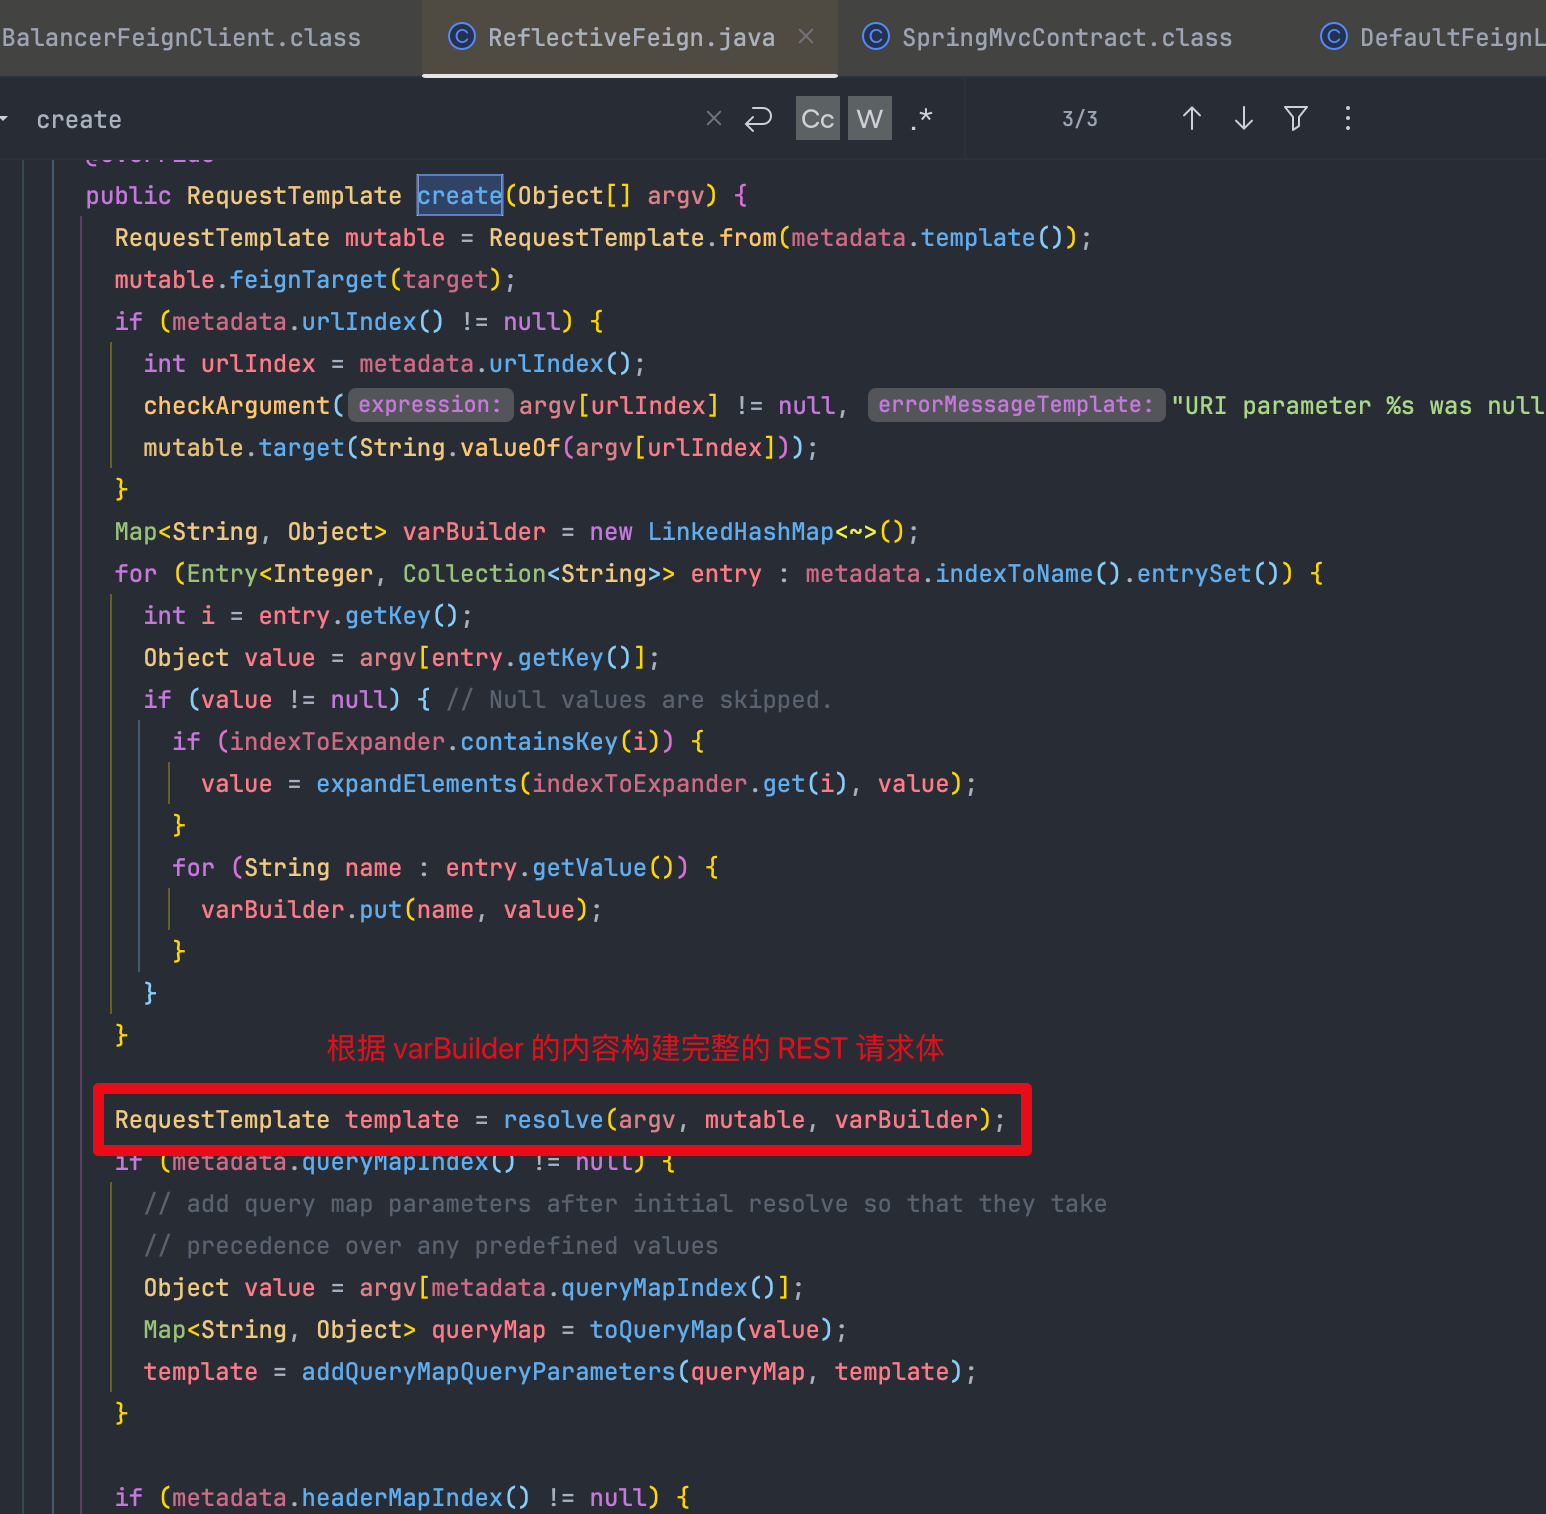Click "entrySet" in the for loop header
The image size is (1546, 1514).
1194,574
